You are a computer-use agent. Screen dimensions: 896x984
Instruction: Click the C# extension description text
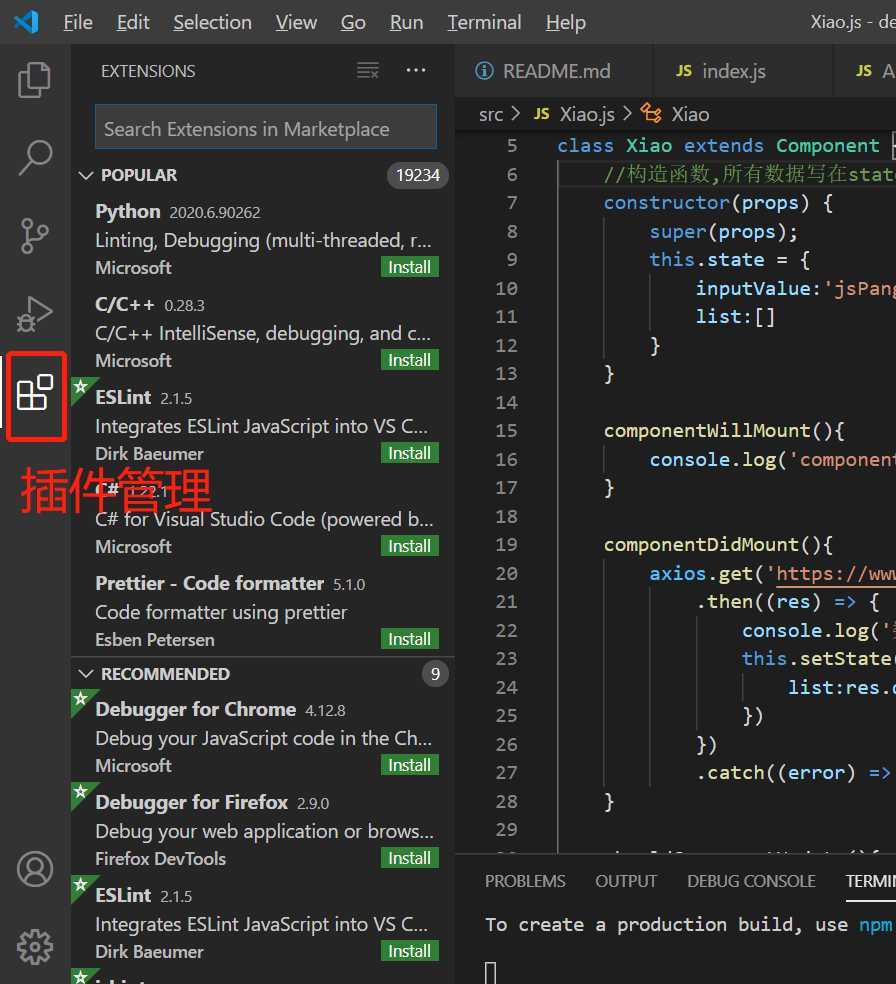pyautogui.click(x=264, y=520)
